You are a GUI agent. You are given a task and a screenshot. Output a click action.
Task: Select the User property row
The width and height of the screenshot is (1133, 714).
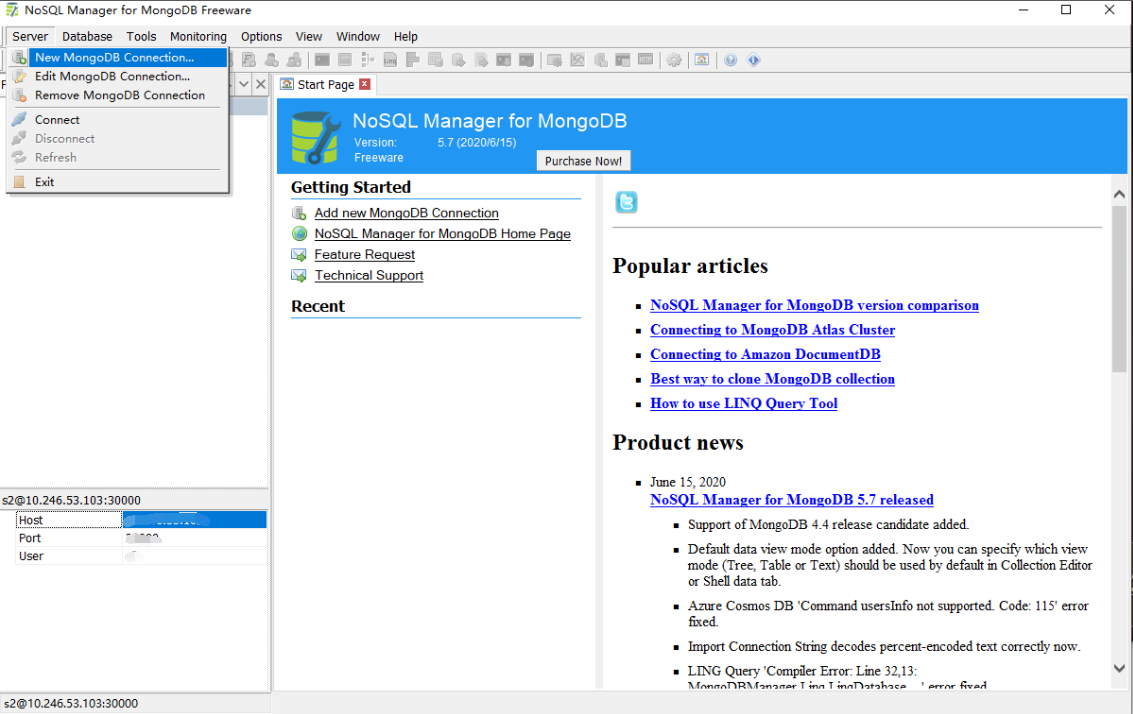[142, 556]
